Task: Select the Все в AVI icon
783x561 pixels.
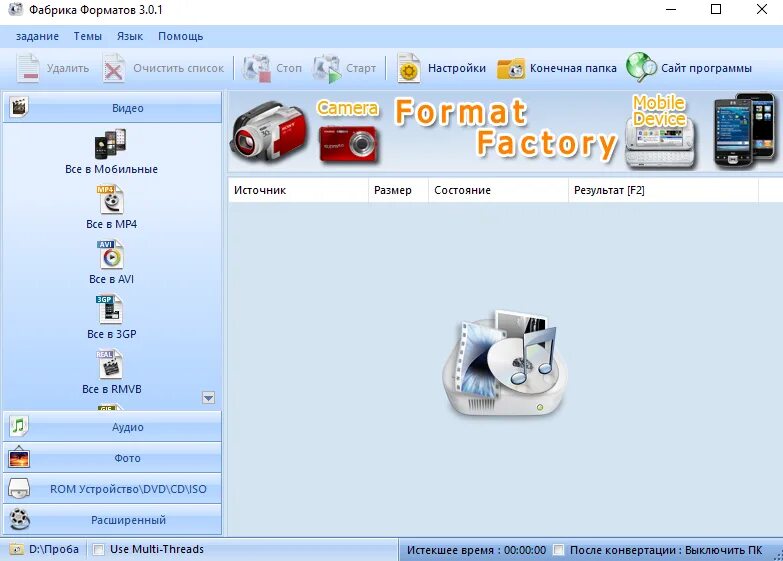Action: click(110, 254)
